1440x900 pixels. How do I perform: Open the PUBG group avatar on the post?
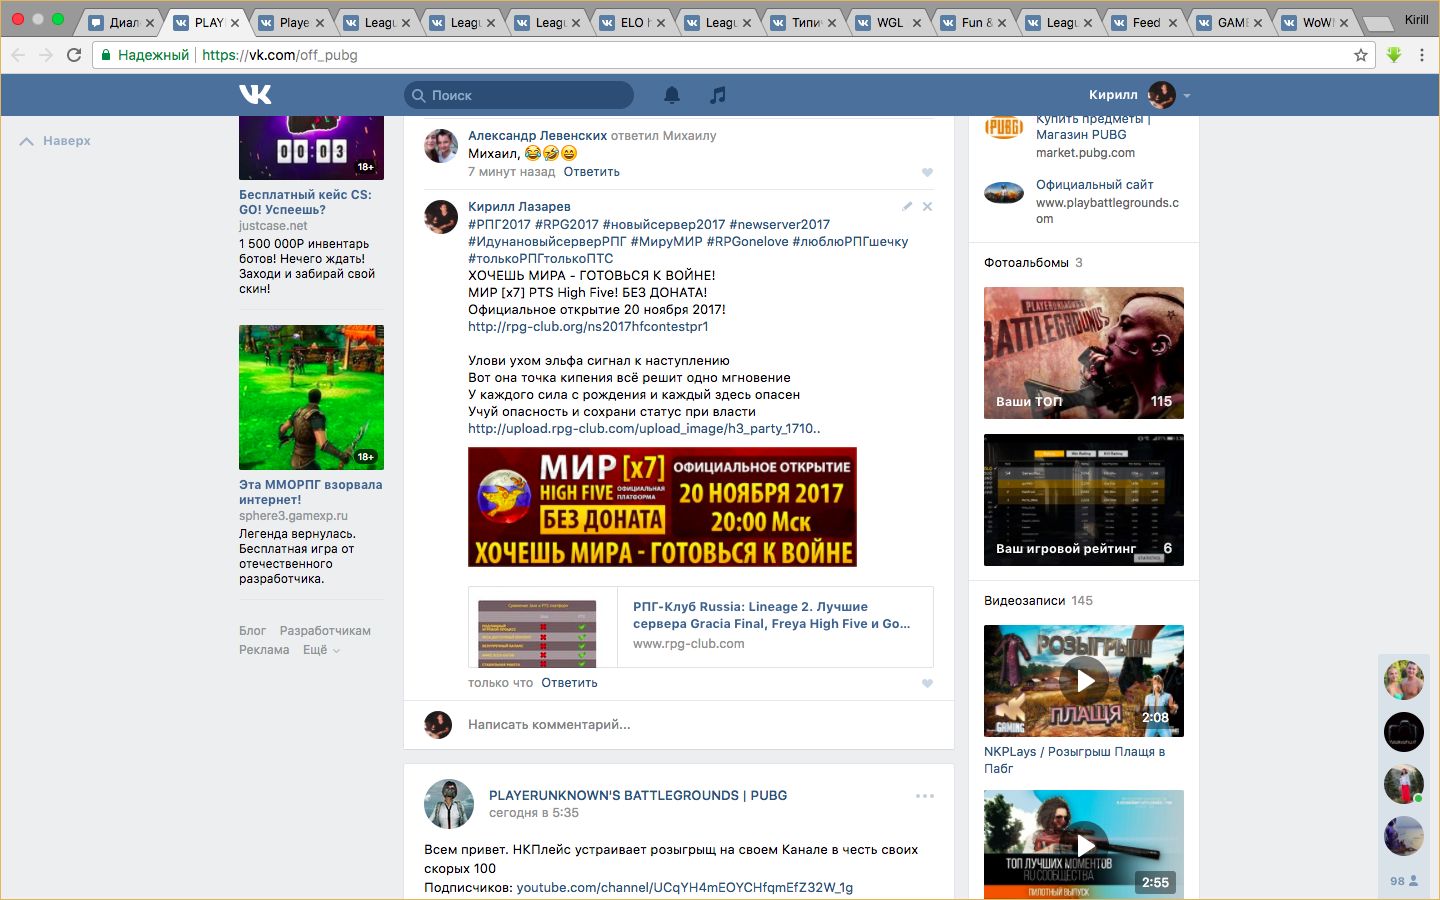(449, 804)
